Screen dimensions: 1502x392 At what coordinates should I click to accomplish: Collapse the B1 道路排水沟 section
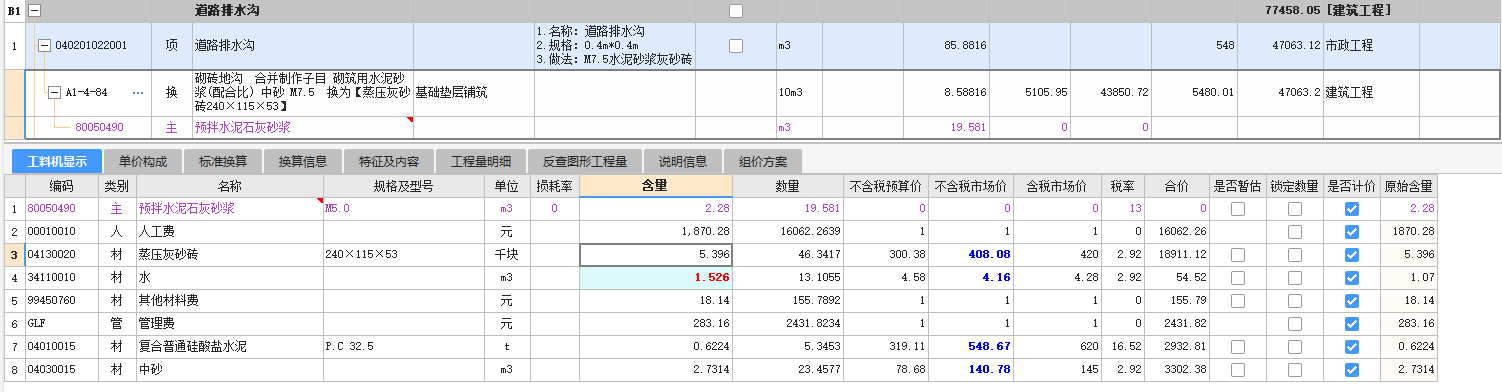35,11
